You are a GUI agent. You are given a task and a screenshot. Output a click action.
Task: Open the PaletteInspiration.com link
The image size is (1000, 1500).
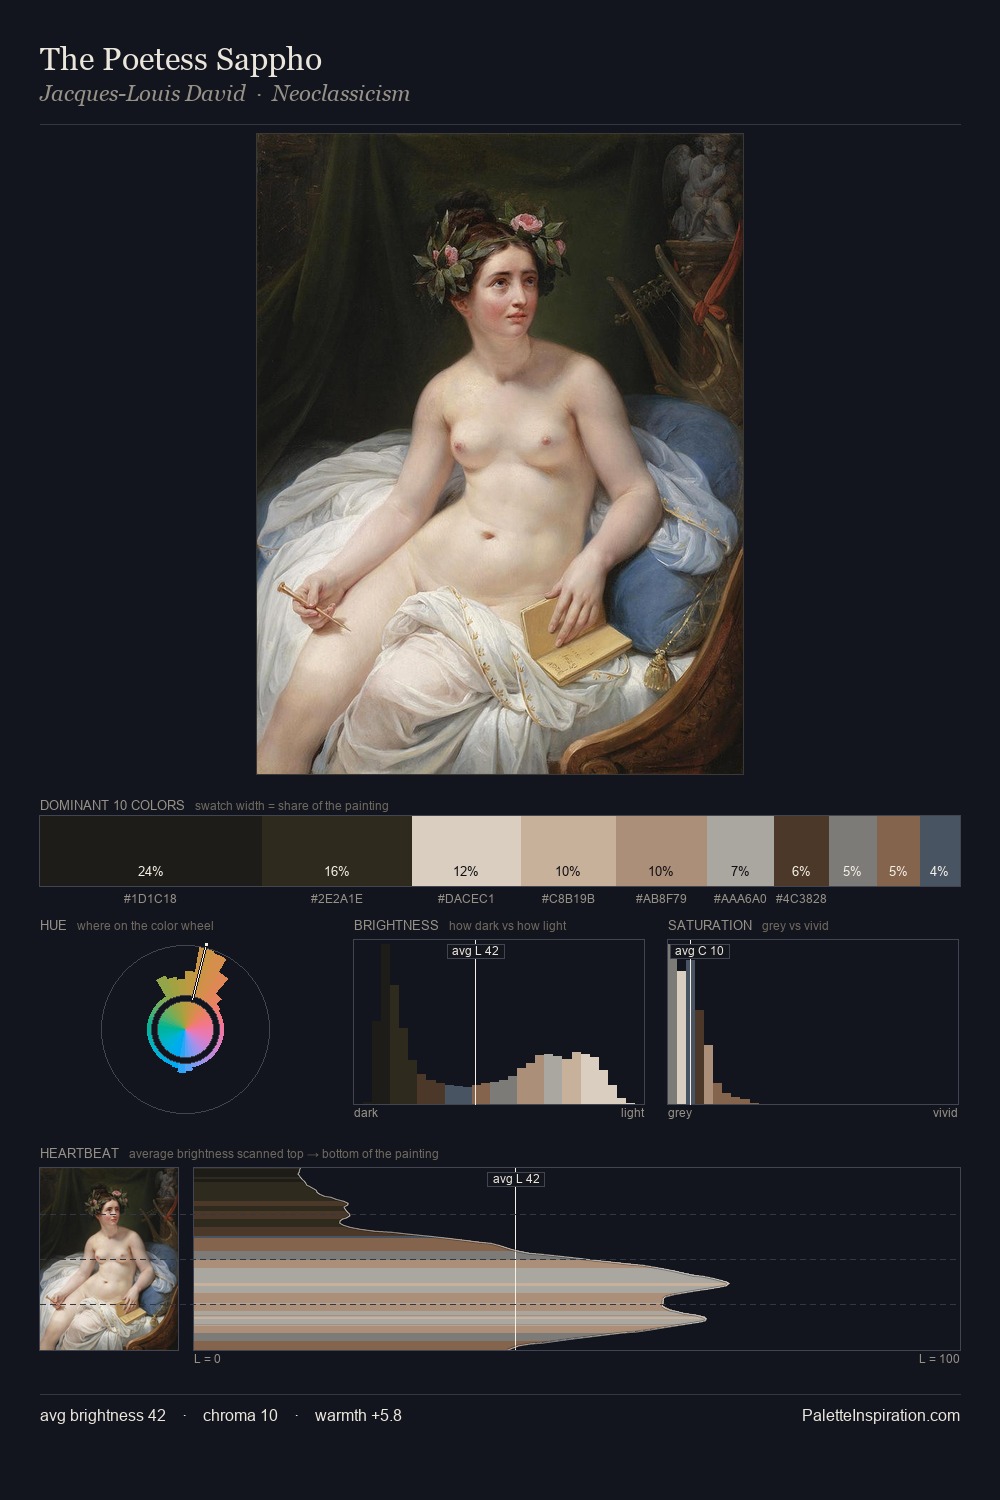click(x=881, y=1415)
